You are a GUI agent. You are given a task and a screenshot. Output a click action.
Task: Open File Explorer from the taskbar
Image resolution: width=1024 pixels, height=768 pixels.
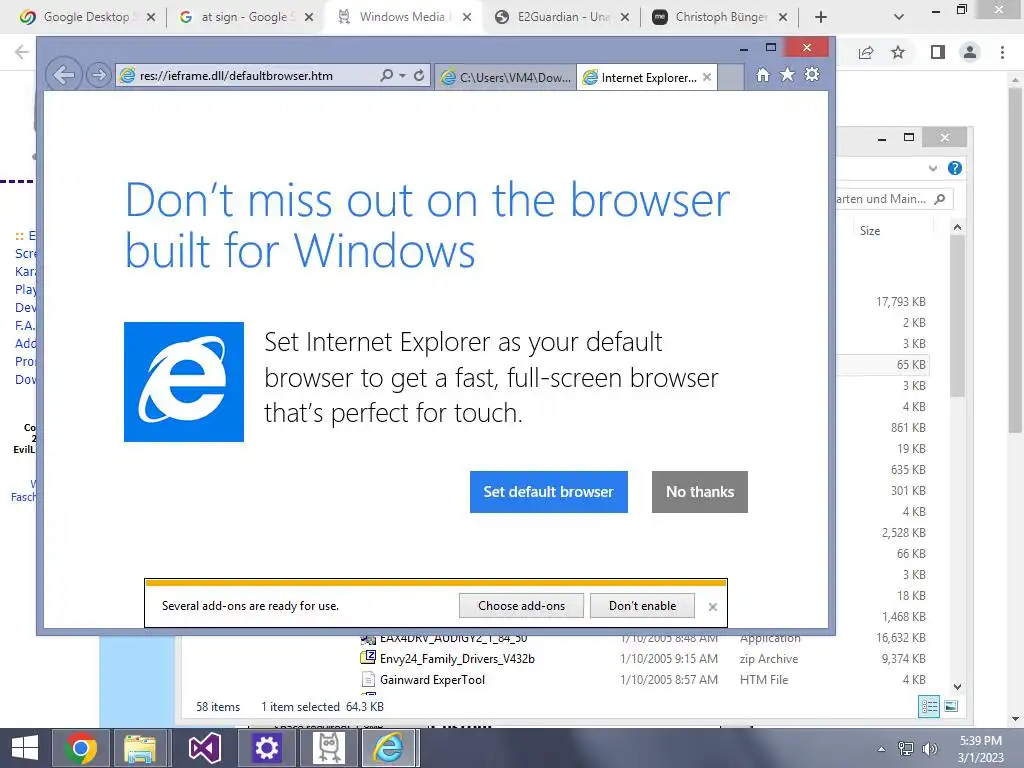(x=140, y=748)
